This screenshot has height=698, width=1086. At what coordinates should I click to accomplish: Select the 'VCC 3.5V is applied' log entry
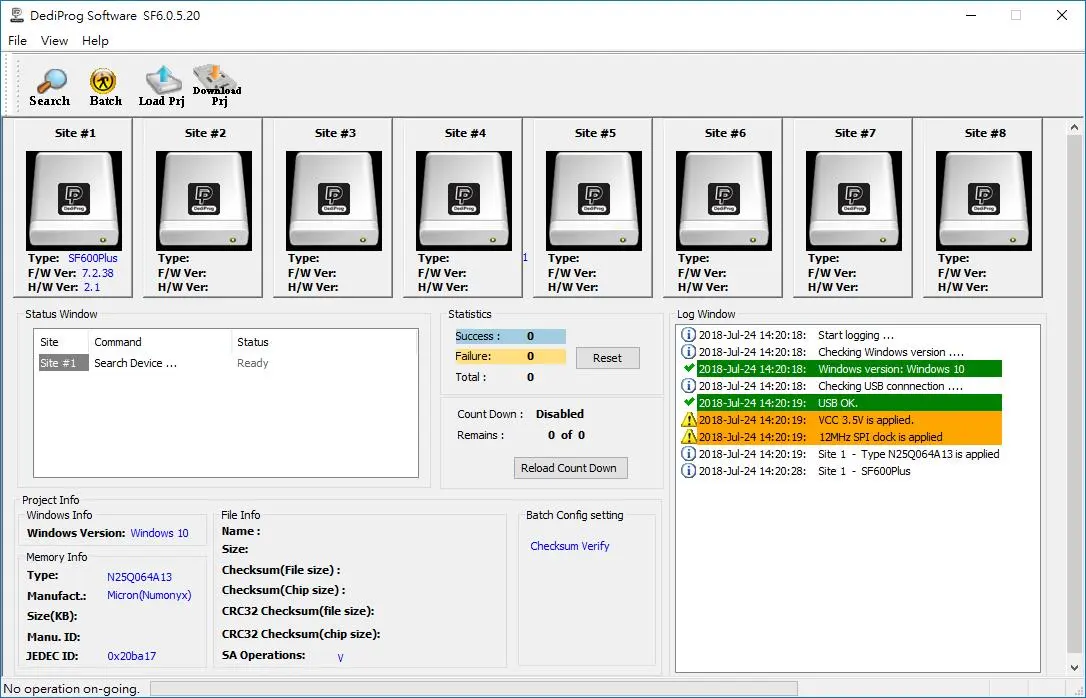tap(848, 420)
